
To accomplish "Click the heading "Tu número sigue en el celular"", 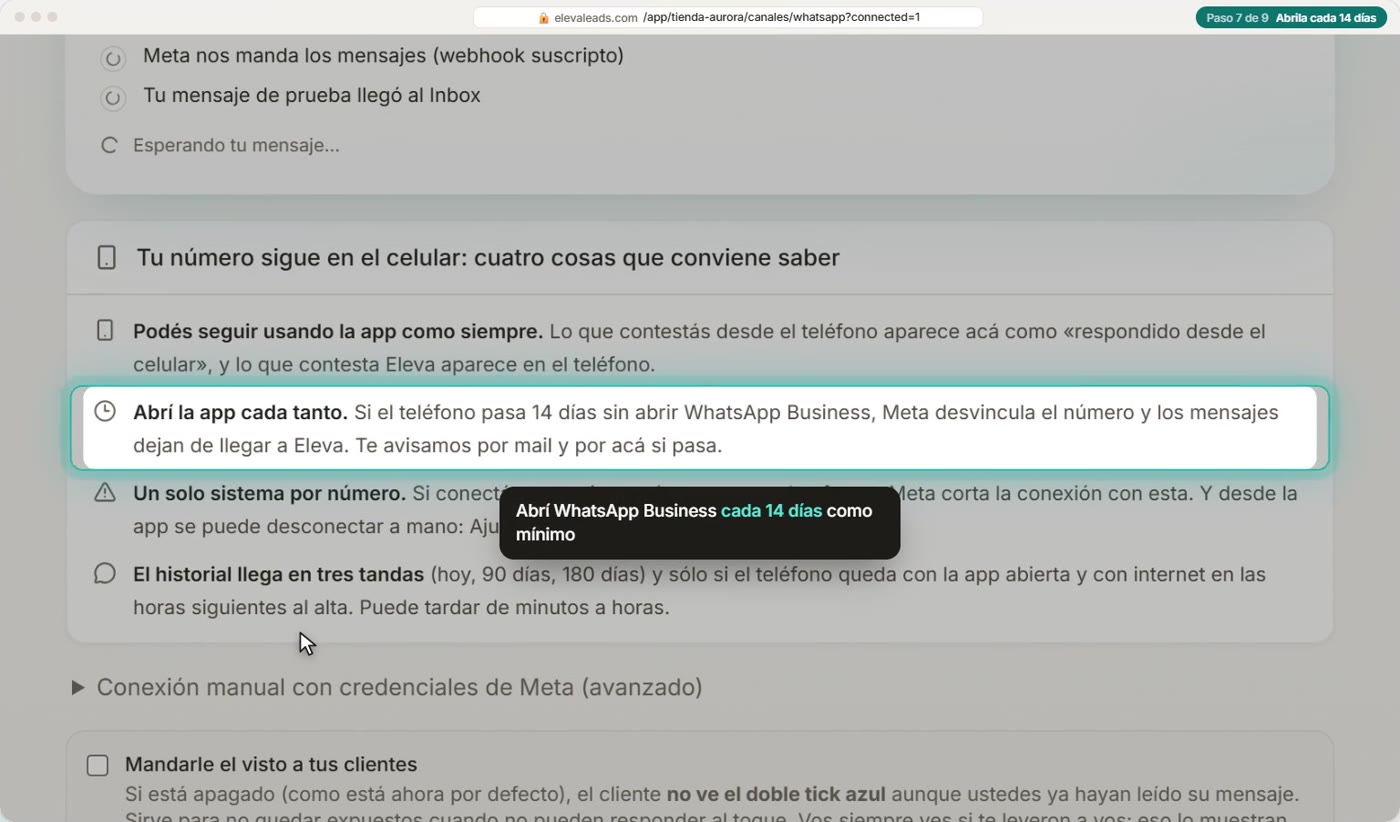I will click(488, 258).
